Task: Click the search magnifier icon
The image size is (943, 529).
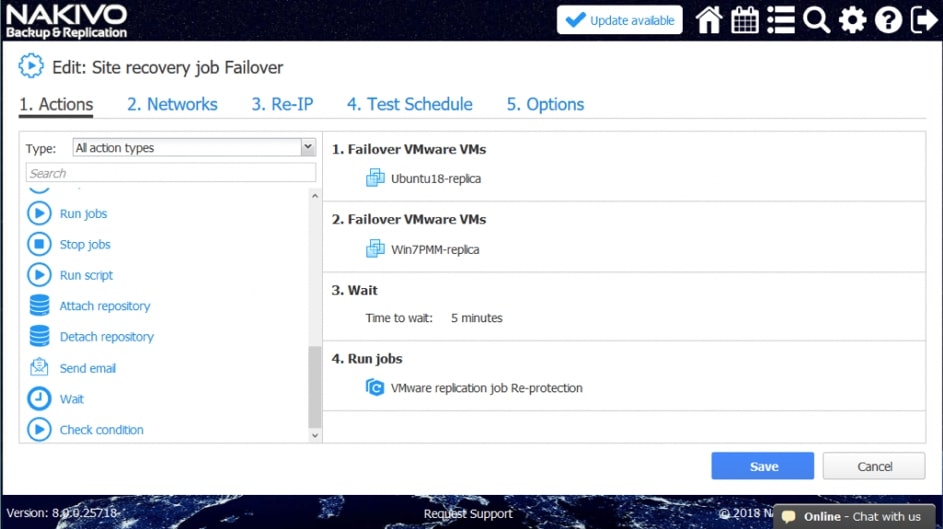Action: click(817, 20)
